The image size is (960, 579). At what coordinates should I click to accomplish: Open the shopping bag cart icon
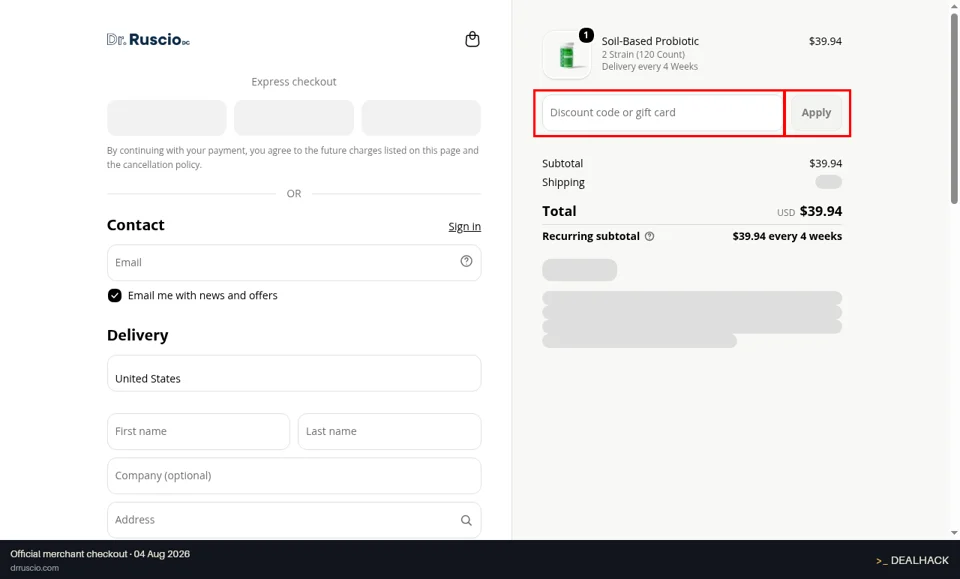click(x=472, y=39)
